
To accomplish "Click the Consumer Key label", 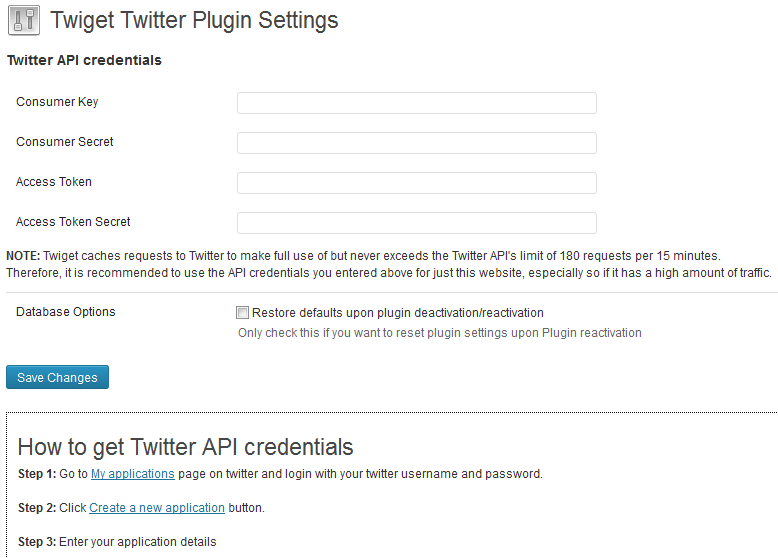I will [x=57, y=102].
